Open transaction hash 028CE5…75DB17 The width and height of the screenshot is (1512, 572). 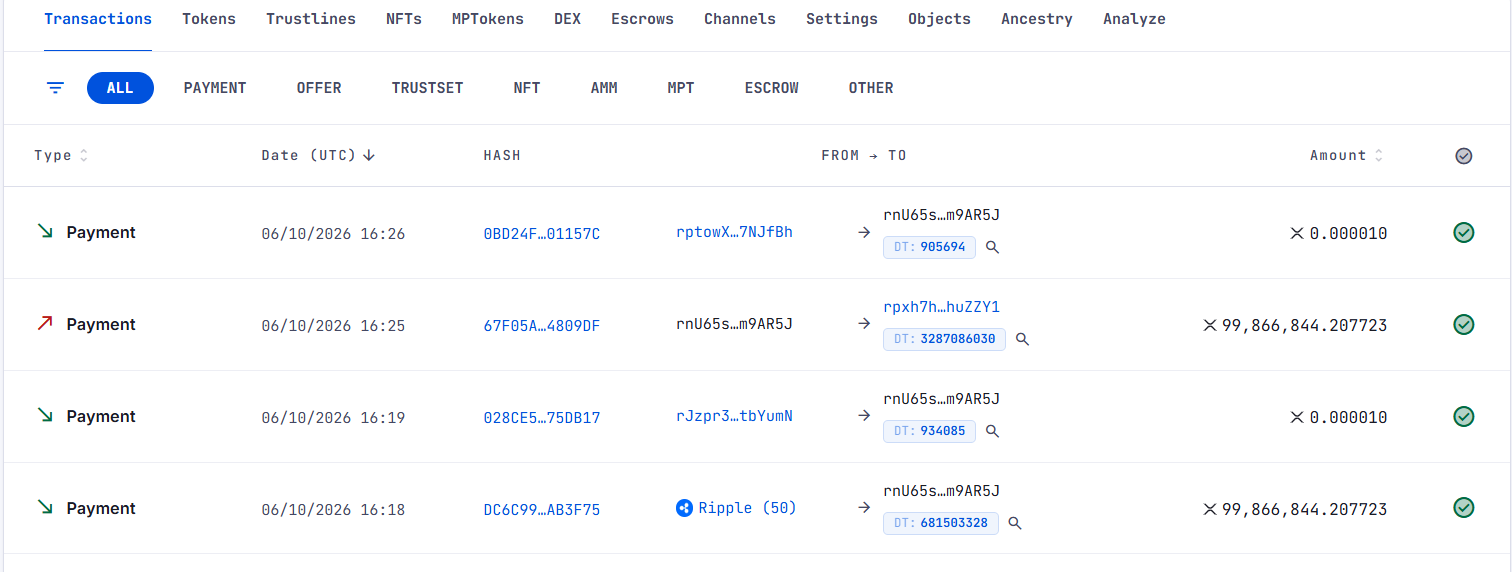(x=542, y=418)
